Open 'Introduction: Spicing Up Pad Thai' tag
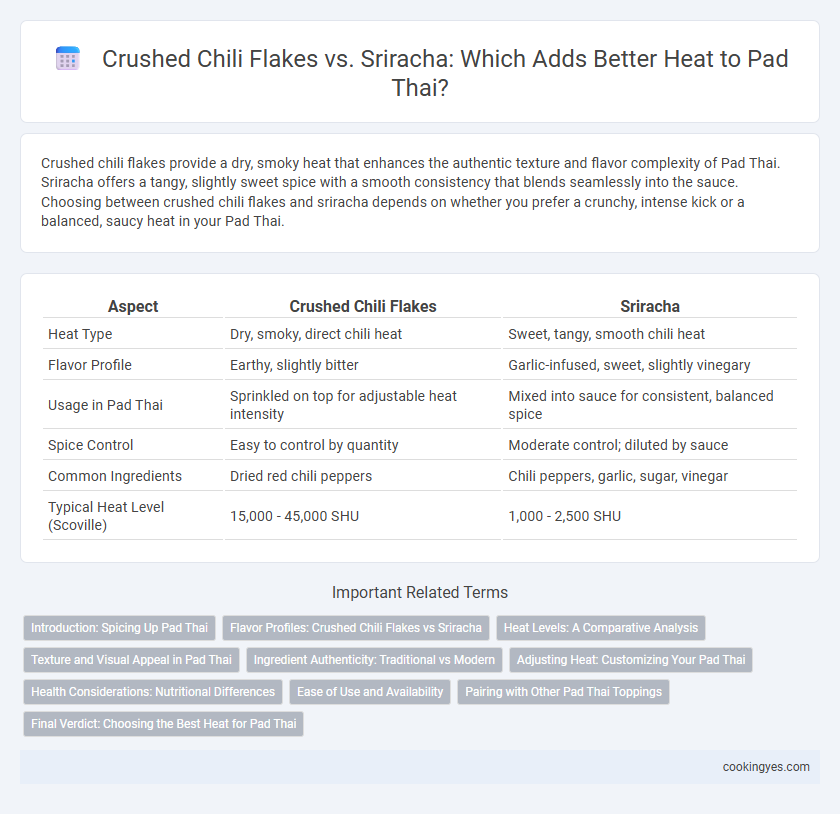This screenshot has height=814, width=840. point(119,628)
